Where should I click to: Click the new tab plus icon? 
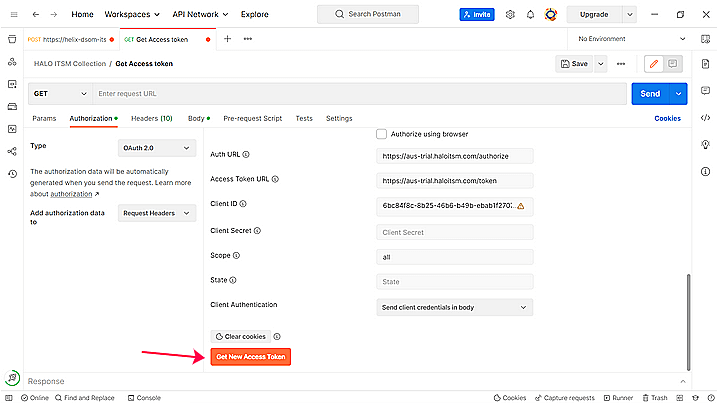[227, 38]
